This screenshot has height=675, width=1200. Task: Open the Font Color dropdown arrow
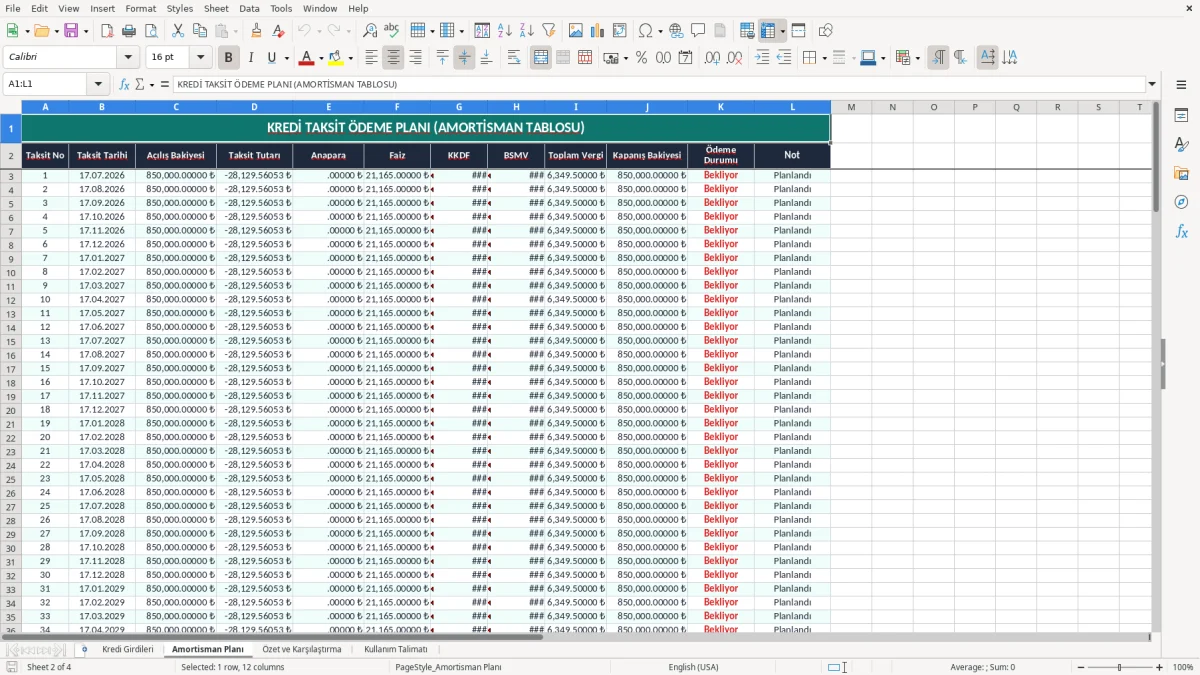(x=321, y=58)
